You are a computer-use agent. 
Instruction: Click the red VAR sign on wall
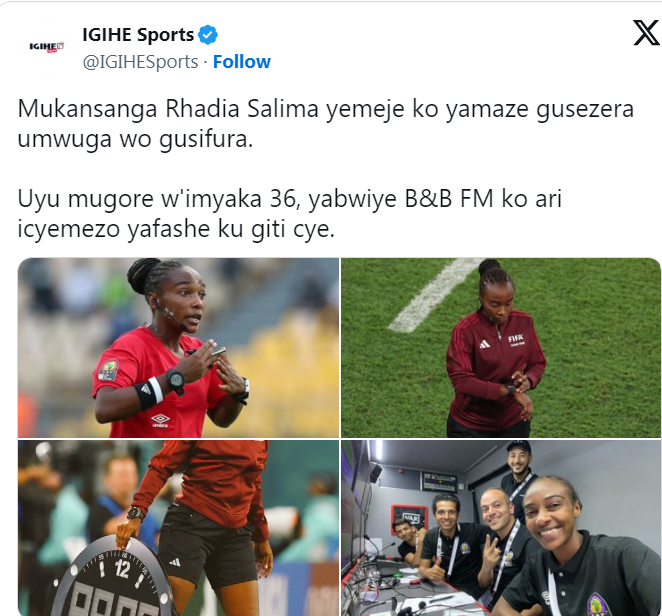coord(409,516)
